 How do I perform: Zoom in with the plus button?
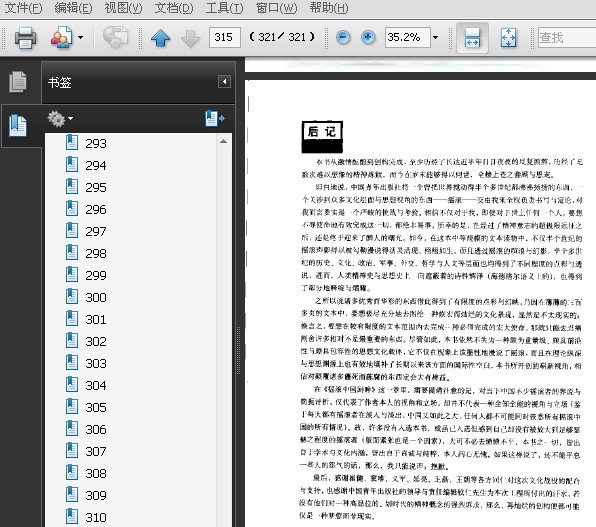pos(368,37)
